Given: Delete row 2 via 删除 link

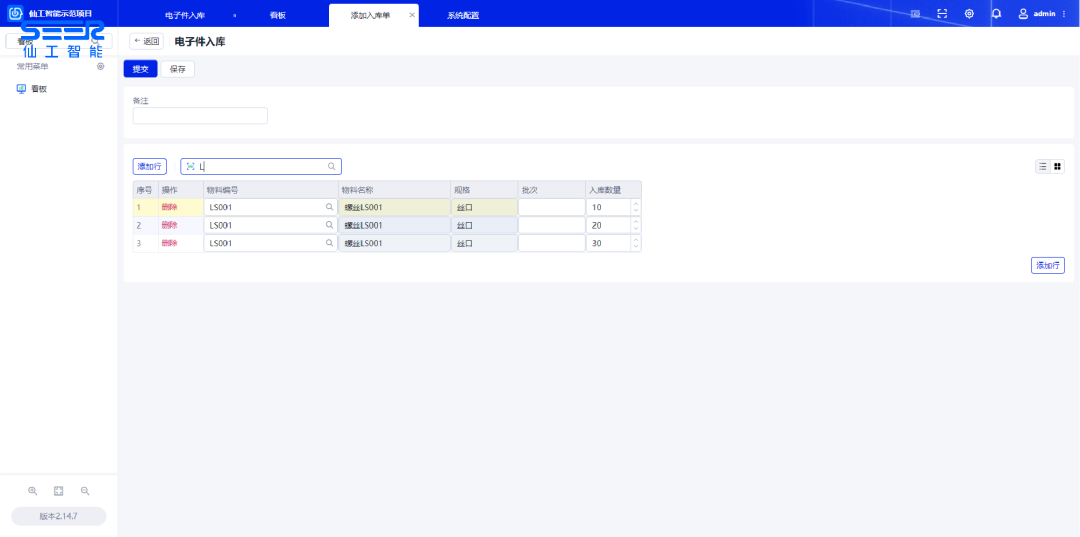Looking at the screenshot, I should [169, 225].
